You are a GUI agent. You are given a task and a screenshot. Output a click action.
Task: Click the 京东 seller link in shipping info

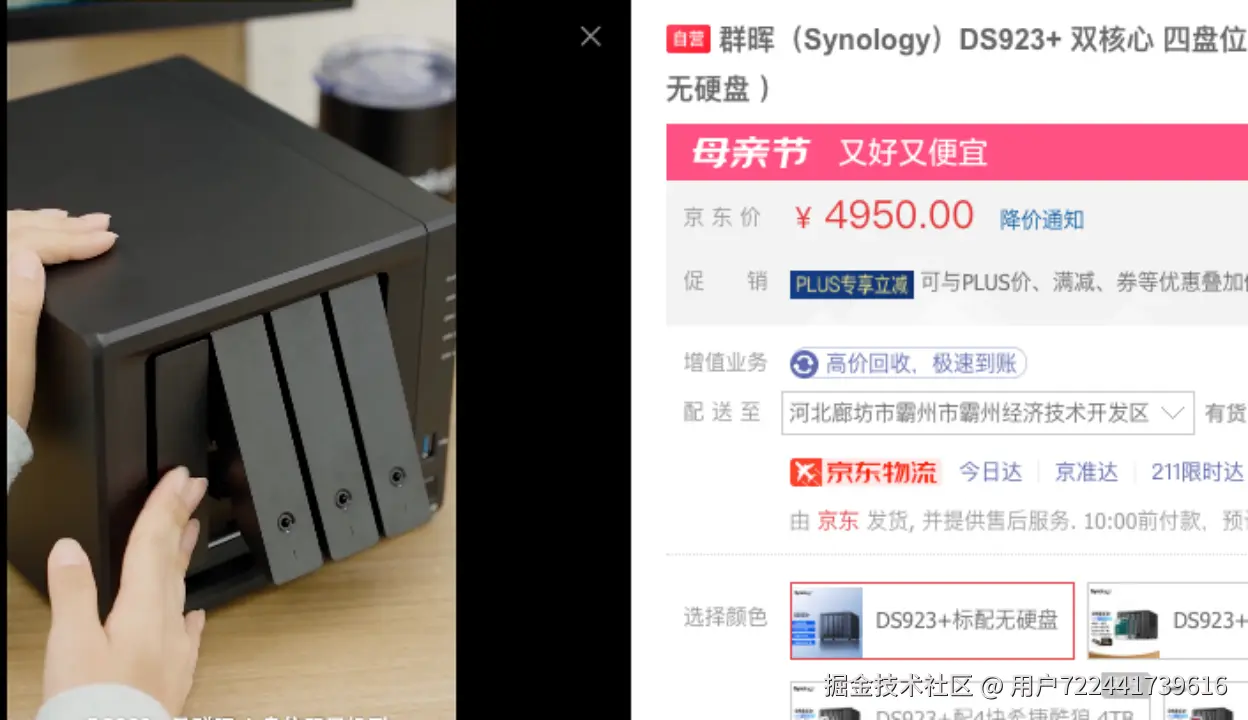coord(838,521)
